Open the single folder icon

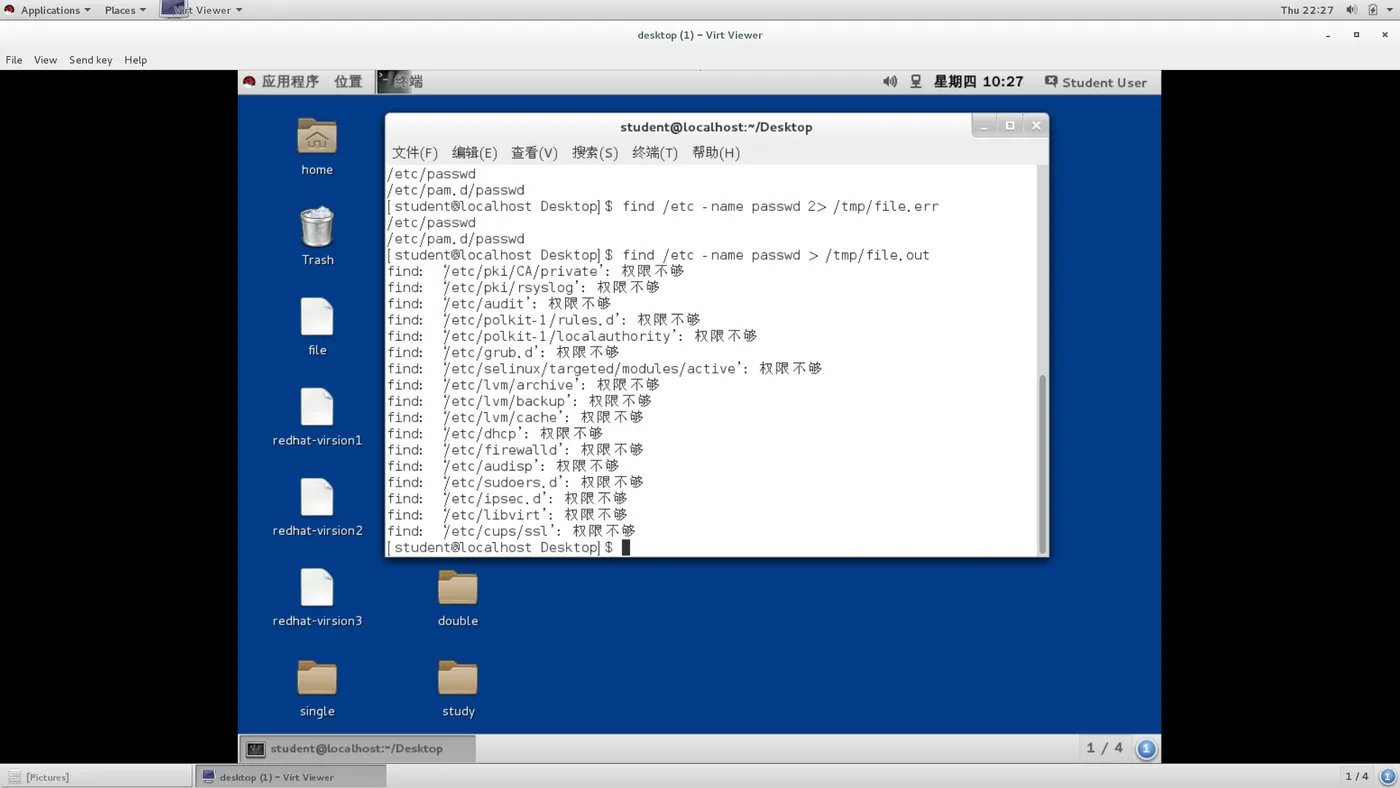[317, 678]
